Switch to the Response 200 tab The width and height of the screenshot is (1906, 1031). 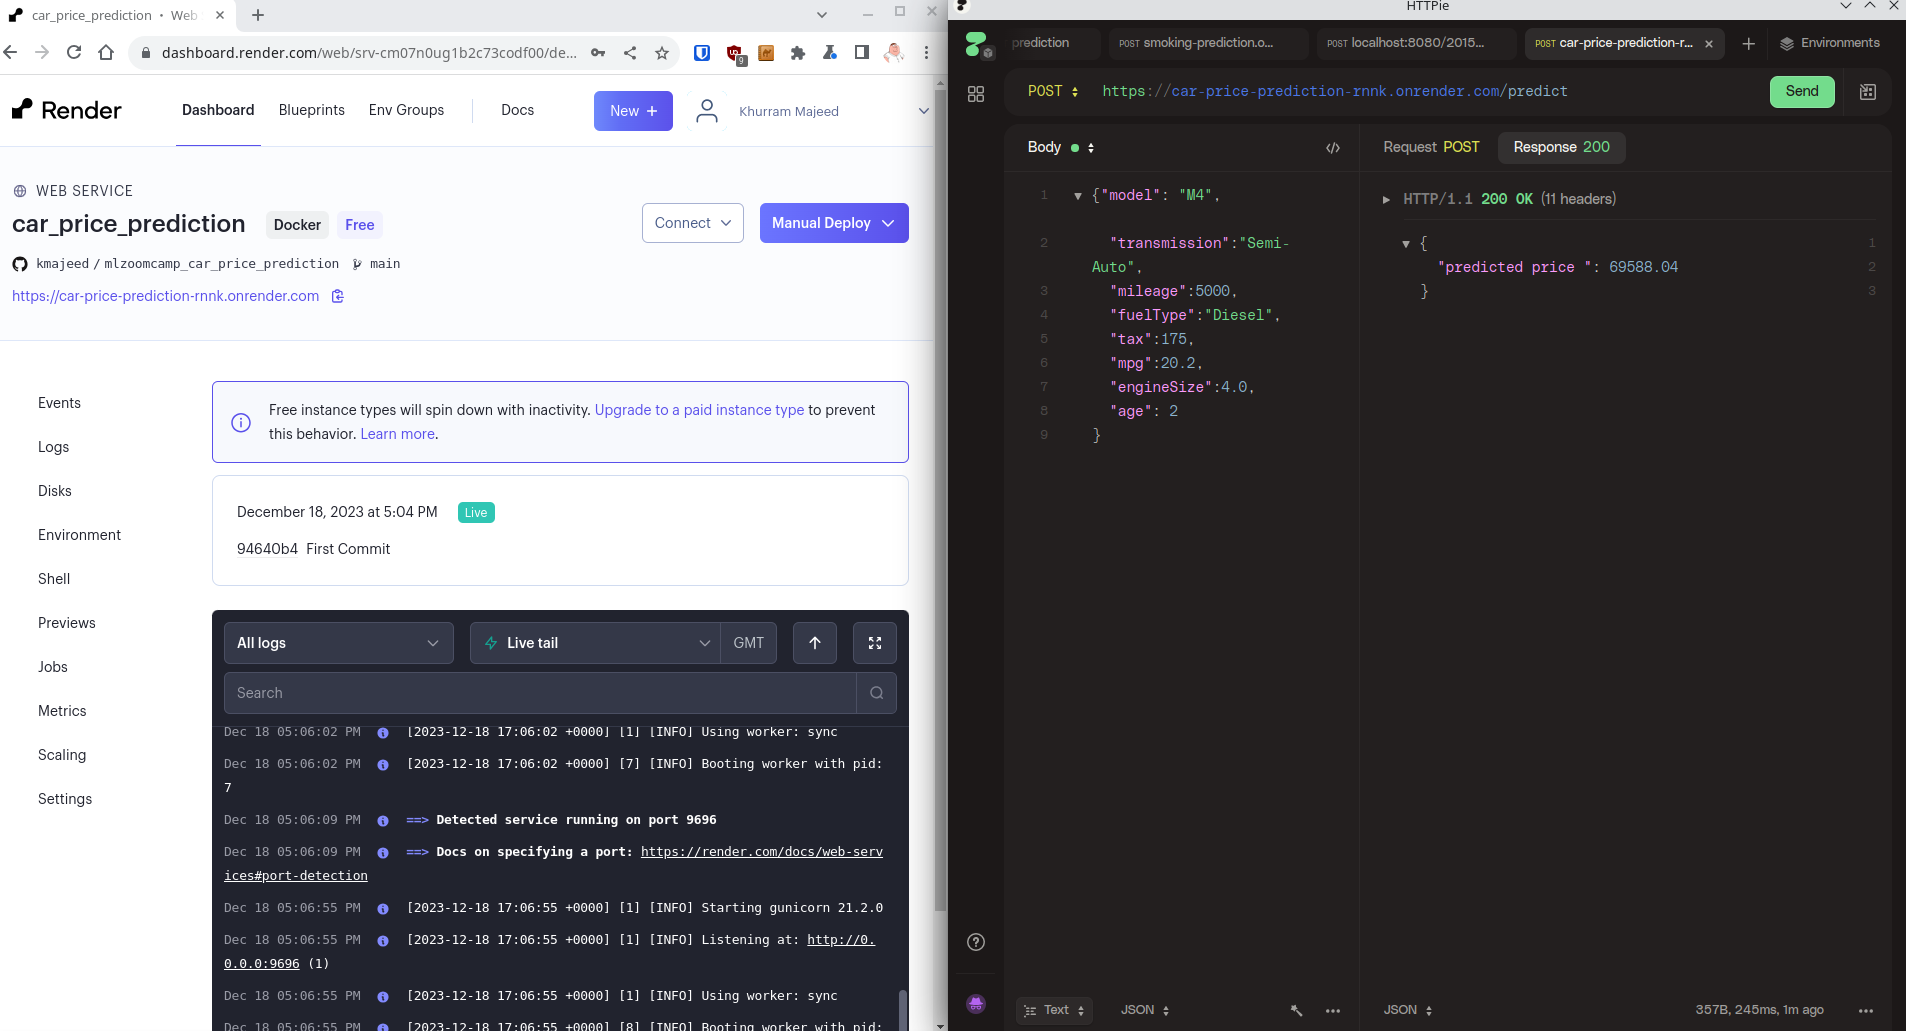click(1561, 147)
